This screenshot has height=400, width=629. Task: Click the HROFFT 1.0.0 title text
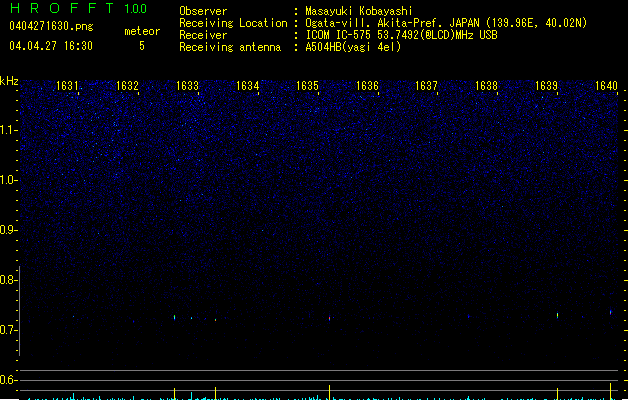(78, 8)
